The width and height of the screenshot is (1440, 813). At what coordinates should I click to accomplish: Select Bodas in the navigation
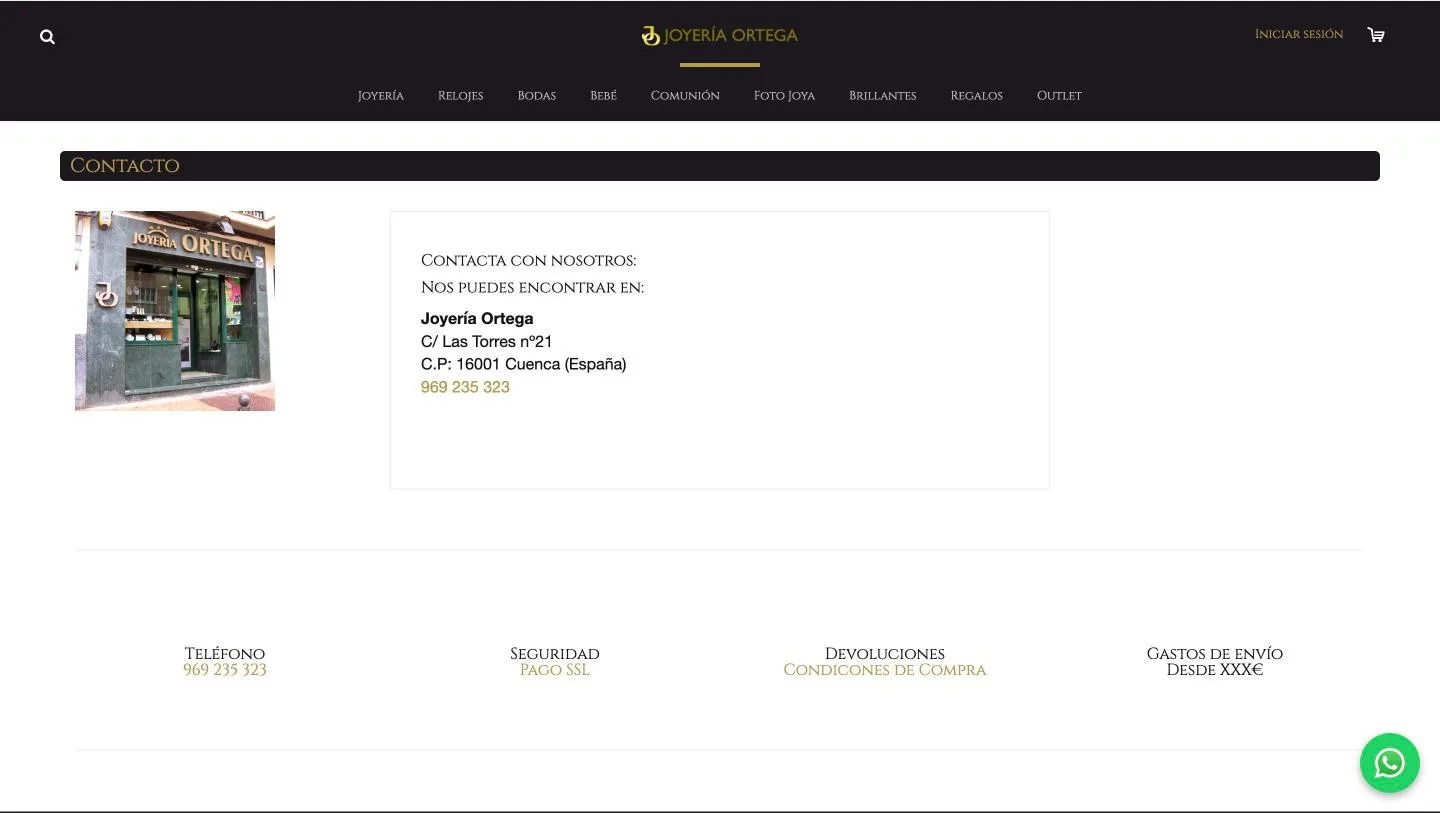(536, 96)
